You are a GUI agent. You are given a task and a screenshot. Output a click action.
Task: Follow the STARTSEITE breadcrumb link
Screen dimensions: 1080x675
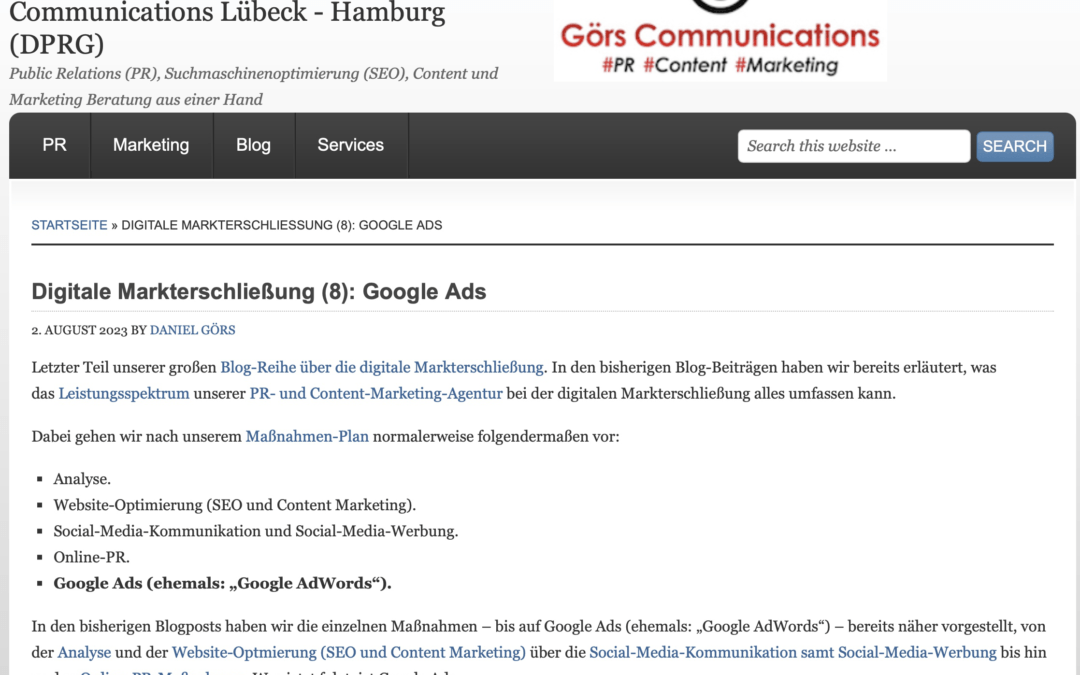click(70, 225)
